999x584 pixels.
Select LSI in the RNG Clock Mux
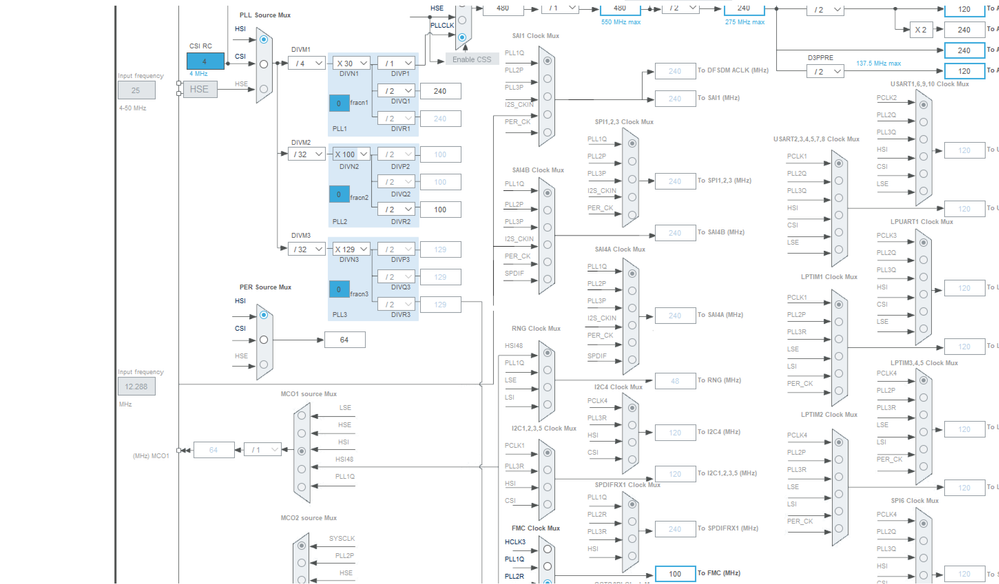coord(547,404)
